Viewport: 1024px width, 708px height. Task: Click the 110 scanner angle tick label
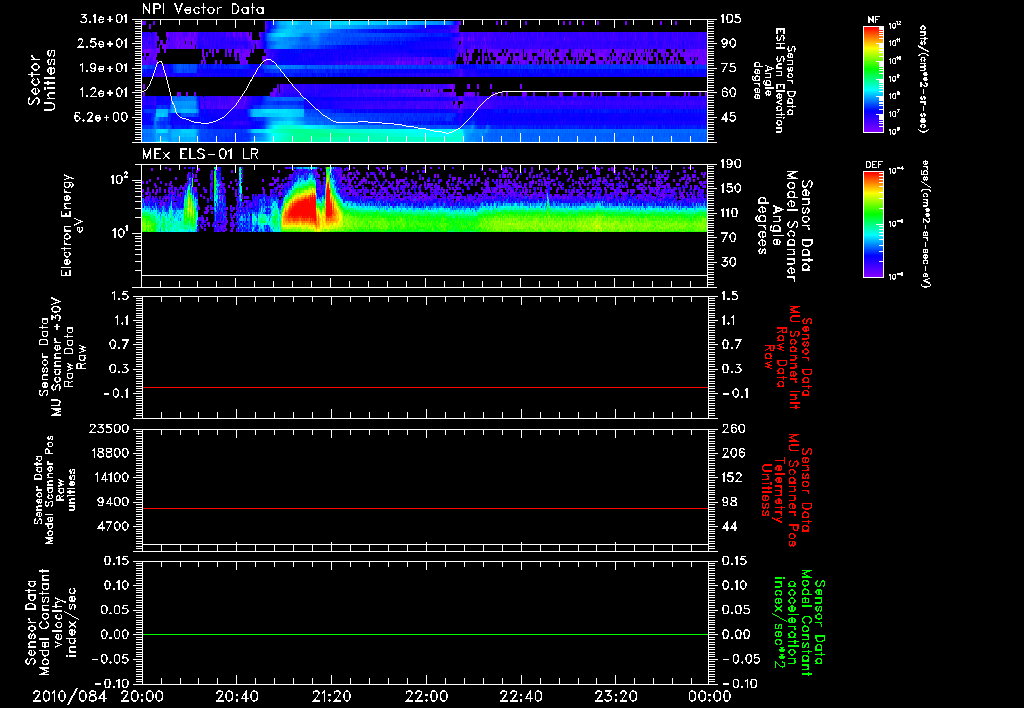pos(731,213)
